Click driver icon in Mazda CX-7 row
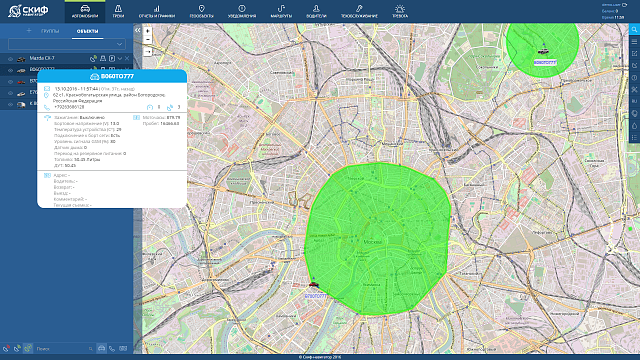640x360 pixels. pyautogui.click(x=103, y=59)
